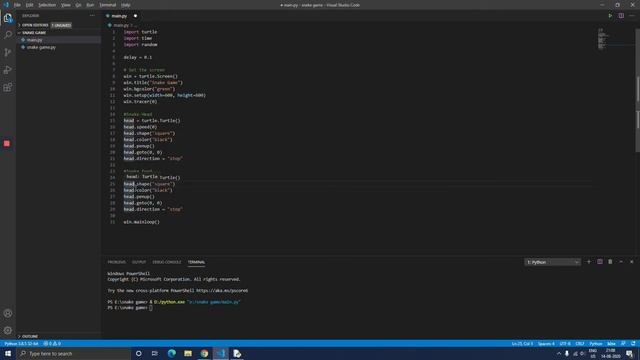Change file encoding UTF-8

565,344
